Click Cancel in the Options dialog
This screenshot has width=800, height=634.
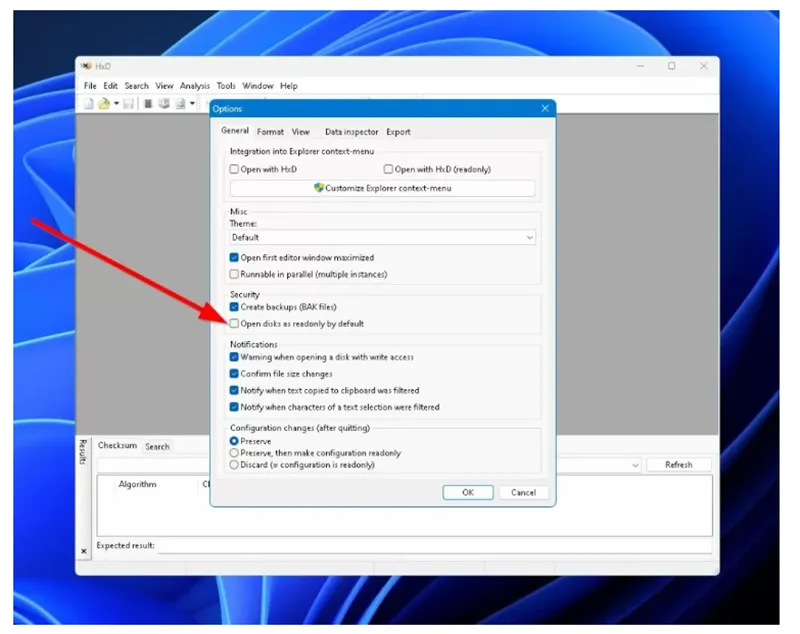pos(523,492)
